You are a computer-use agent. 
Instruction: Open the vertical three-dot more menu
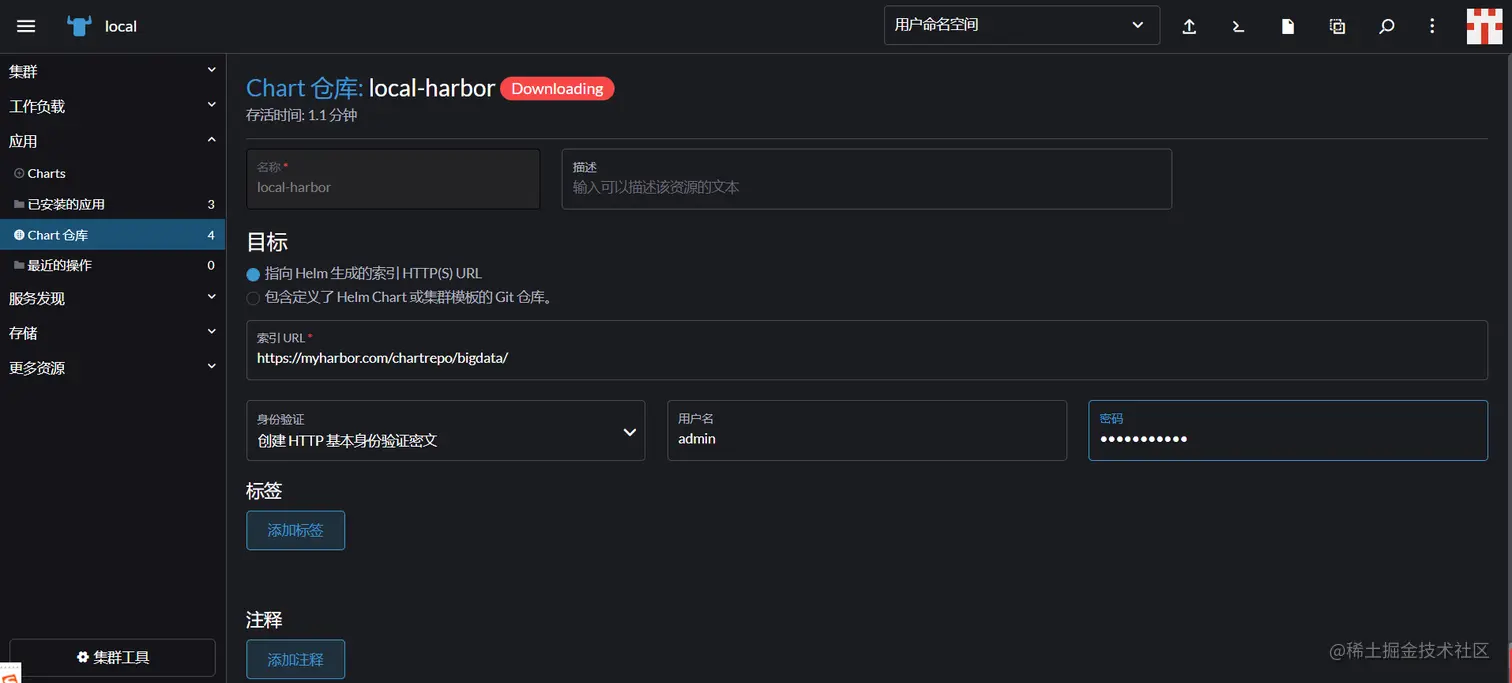click(x=1433, y=26)
